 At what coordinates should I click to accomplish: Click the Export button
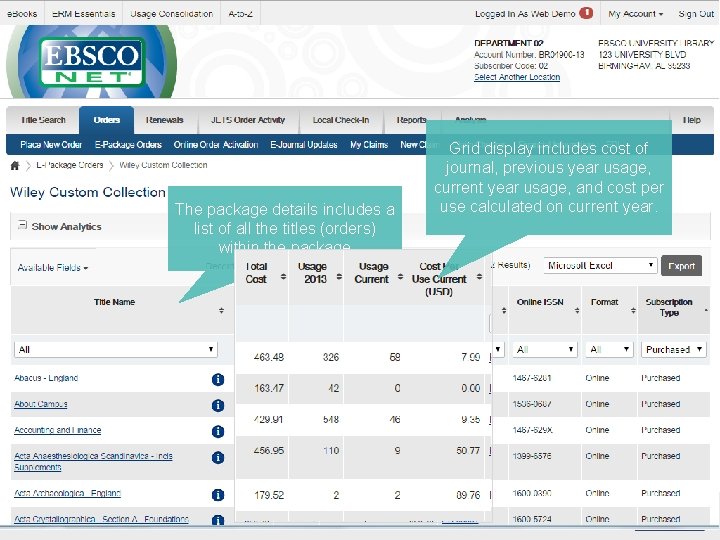tap(681, 266)
